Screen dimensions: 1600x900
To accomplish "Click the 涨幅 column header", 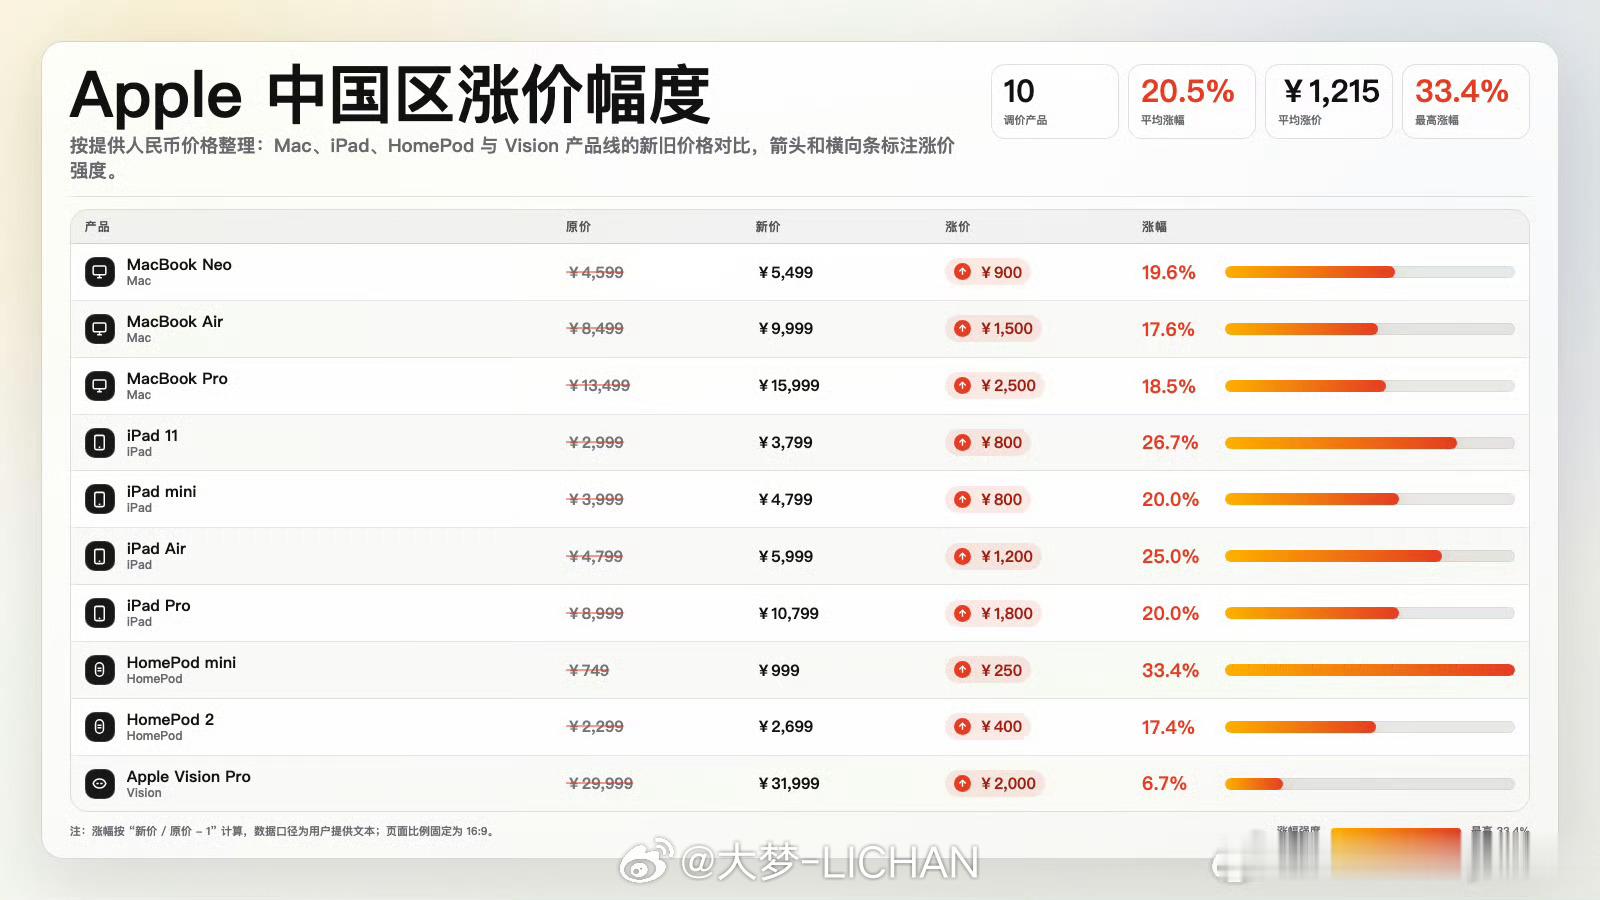I will point(1154,227).
